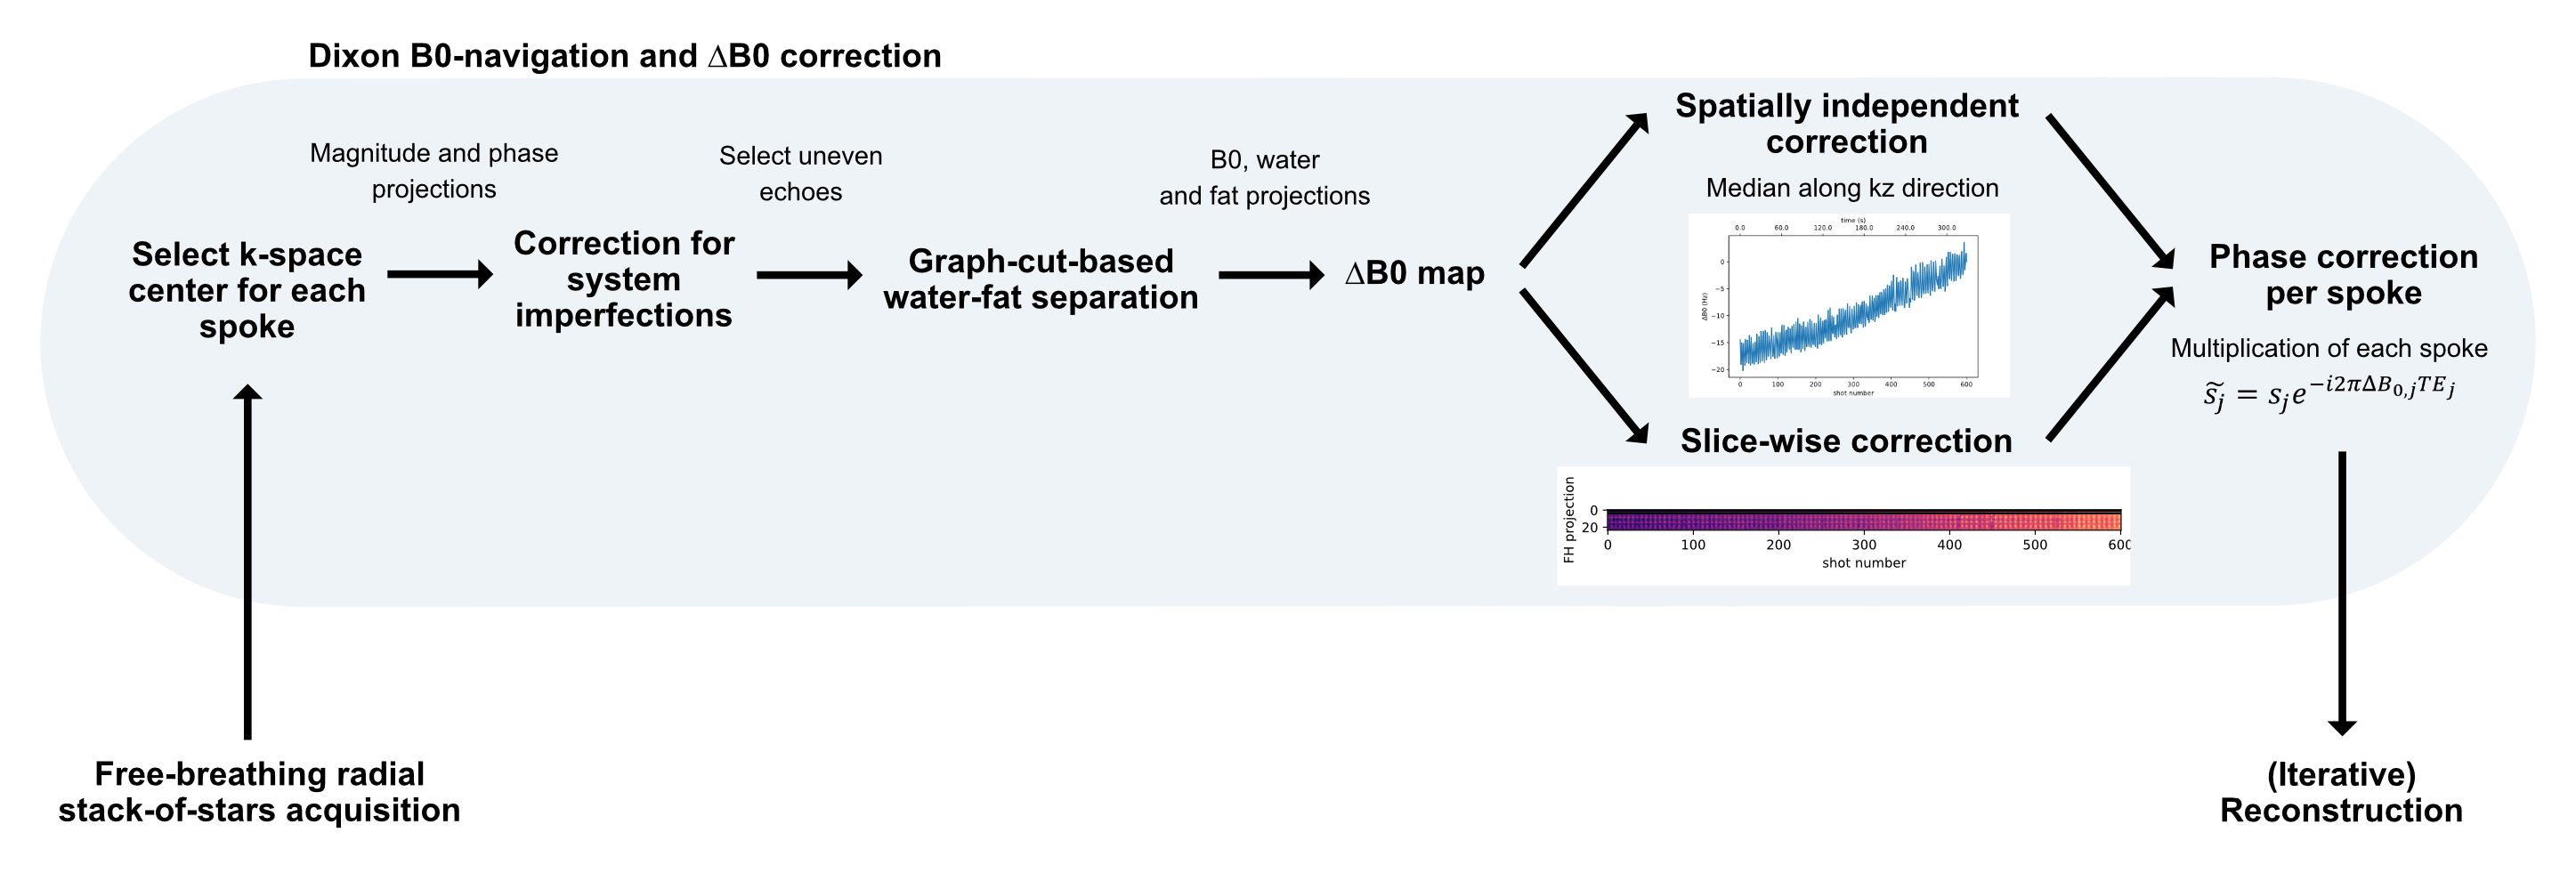Click the 'Median along kz direction' caption
The height and width of the screenshot is (873, 2576).
pos(1852,188)
